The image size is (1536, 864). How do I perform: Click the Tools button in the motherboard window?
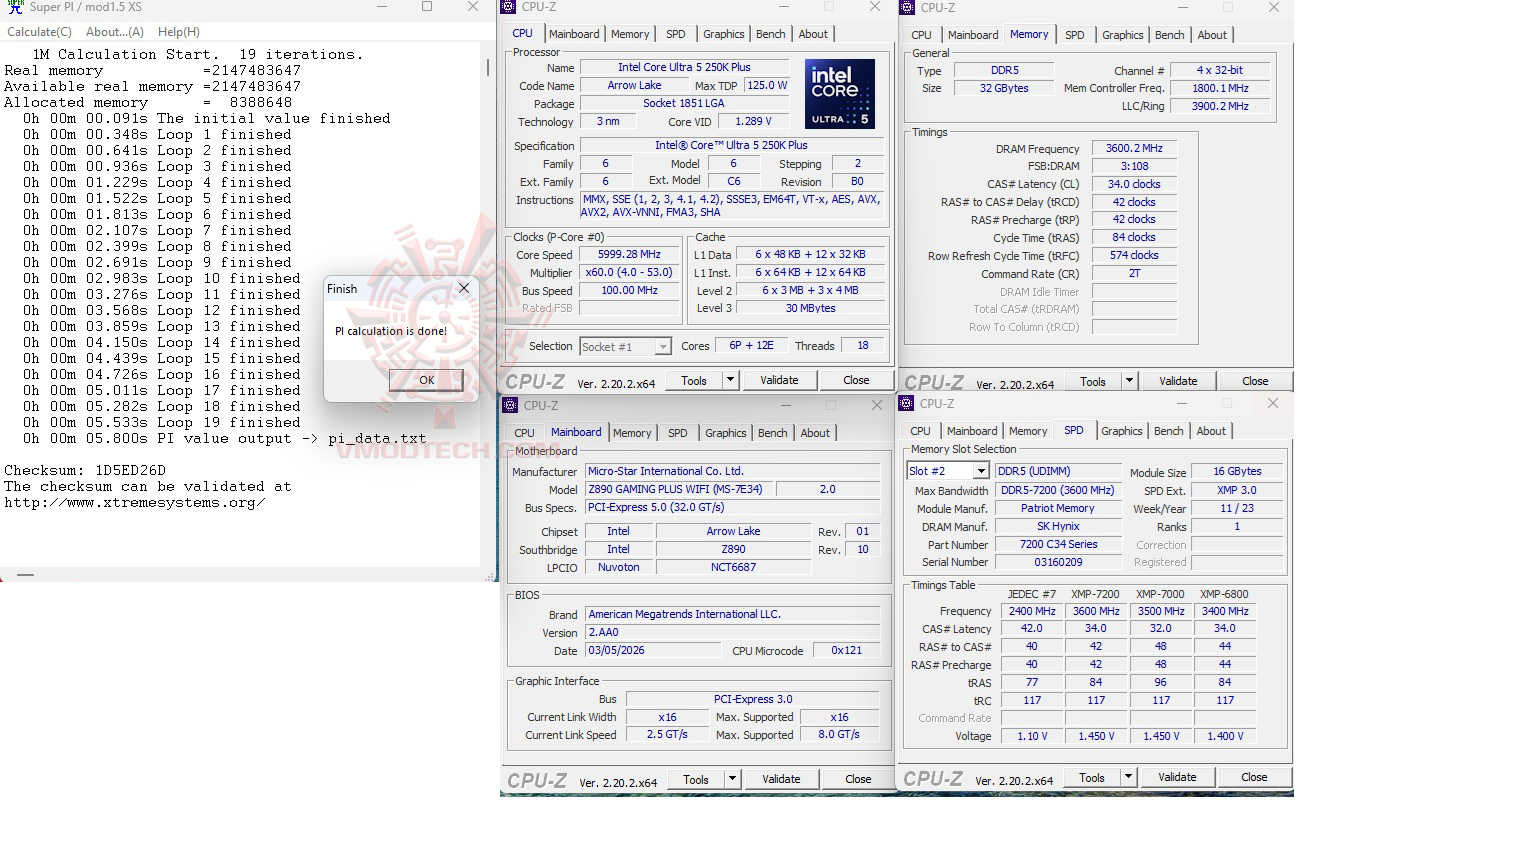[696, 779]
